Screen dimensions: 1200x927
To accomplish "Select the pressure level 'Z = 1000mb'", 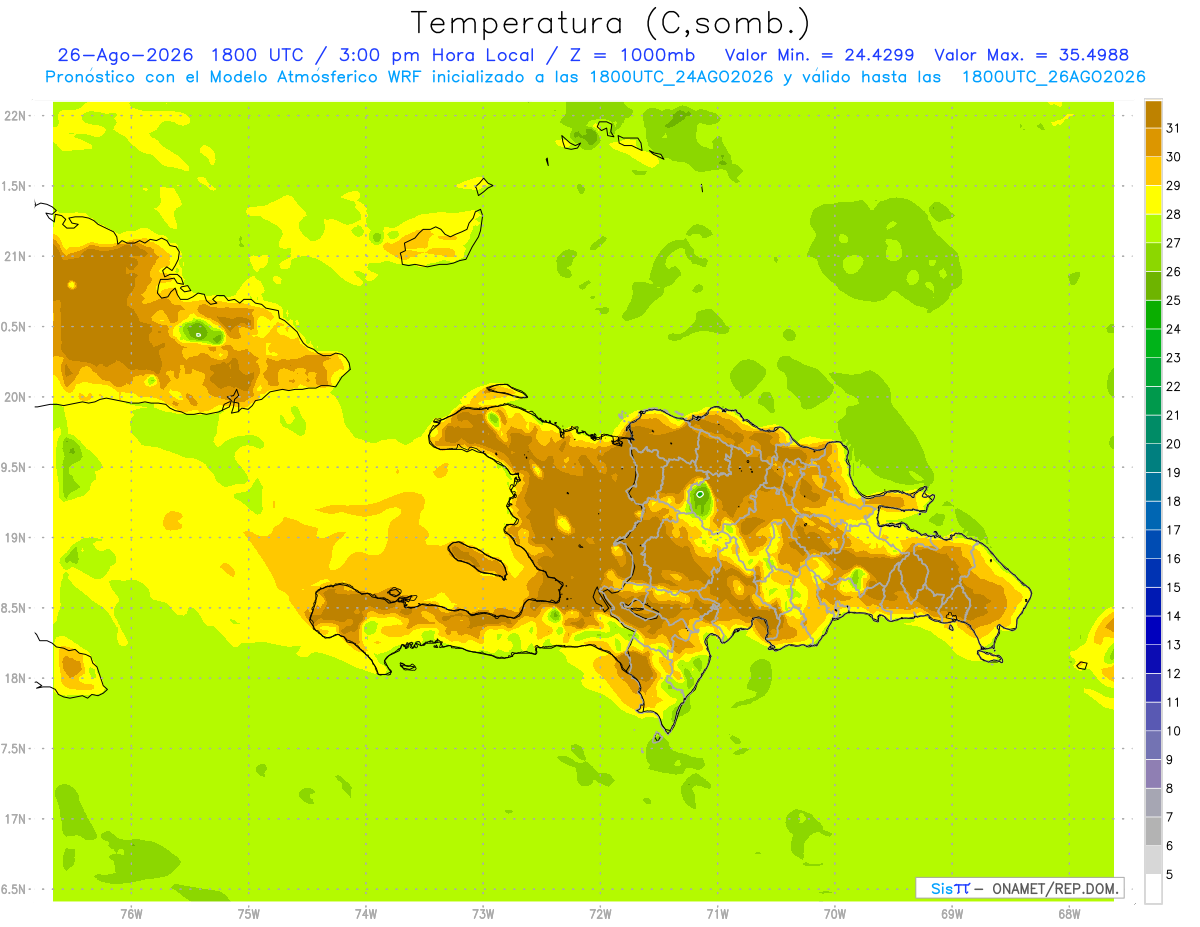I will pos(631,55).
